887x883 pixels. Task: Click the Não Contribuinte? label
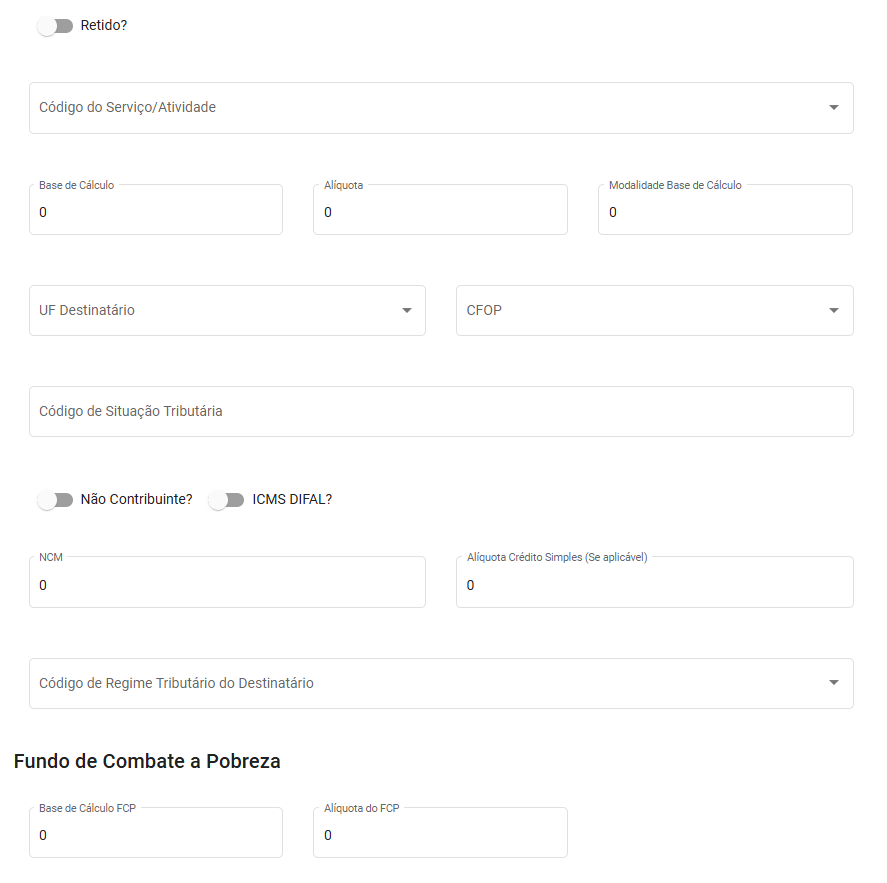136,500
